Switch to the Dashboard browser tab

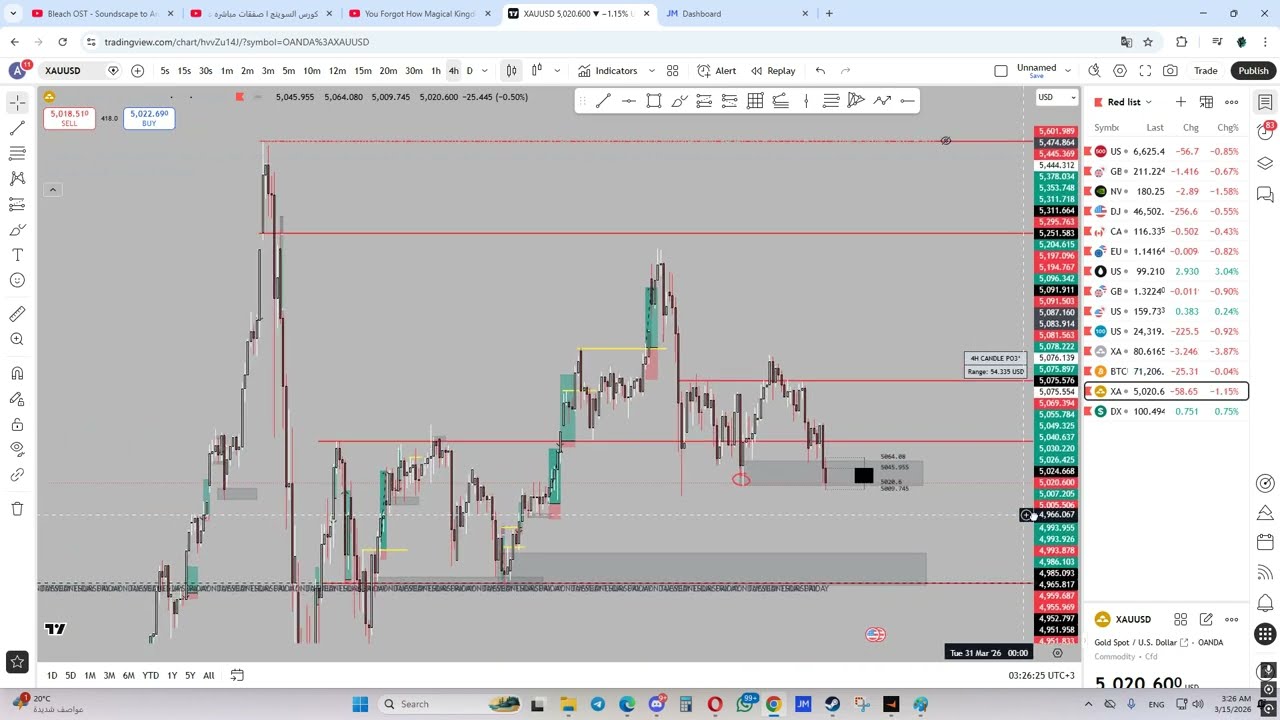735,14
